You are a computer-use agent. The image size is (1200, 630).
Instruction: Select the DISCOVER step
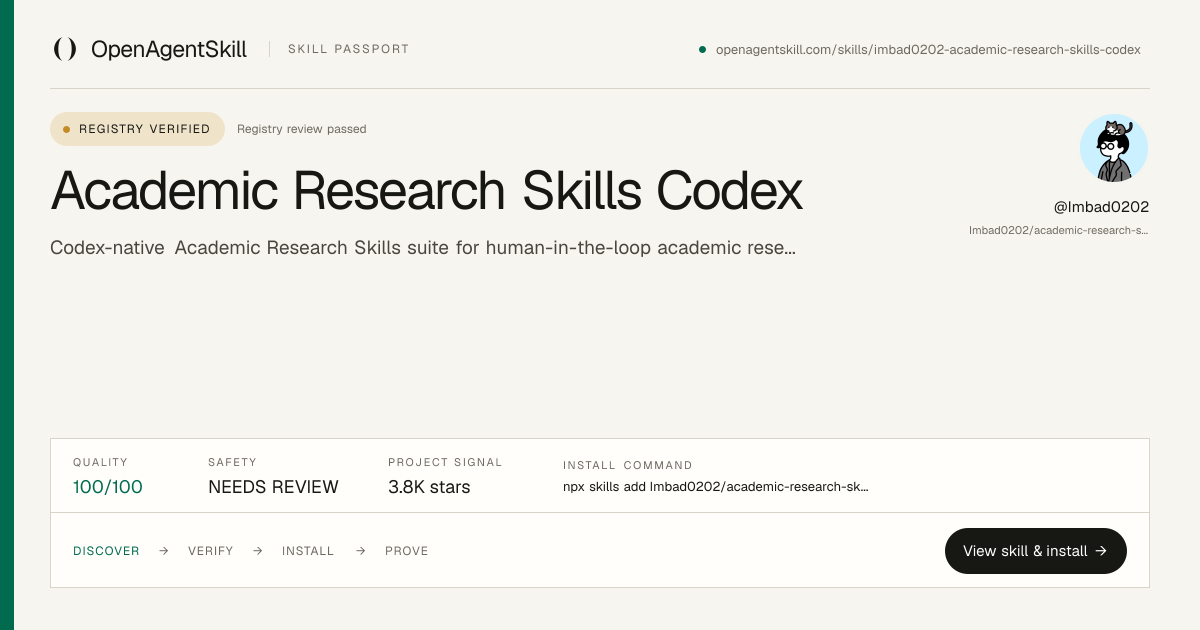(x=106, y=551)
